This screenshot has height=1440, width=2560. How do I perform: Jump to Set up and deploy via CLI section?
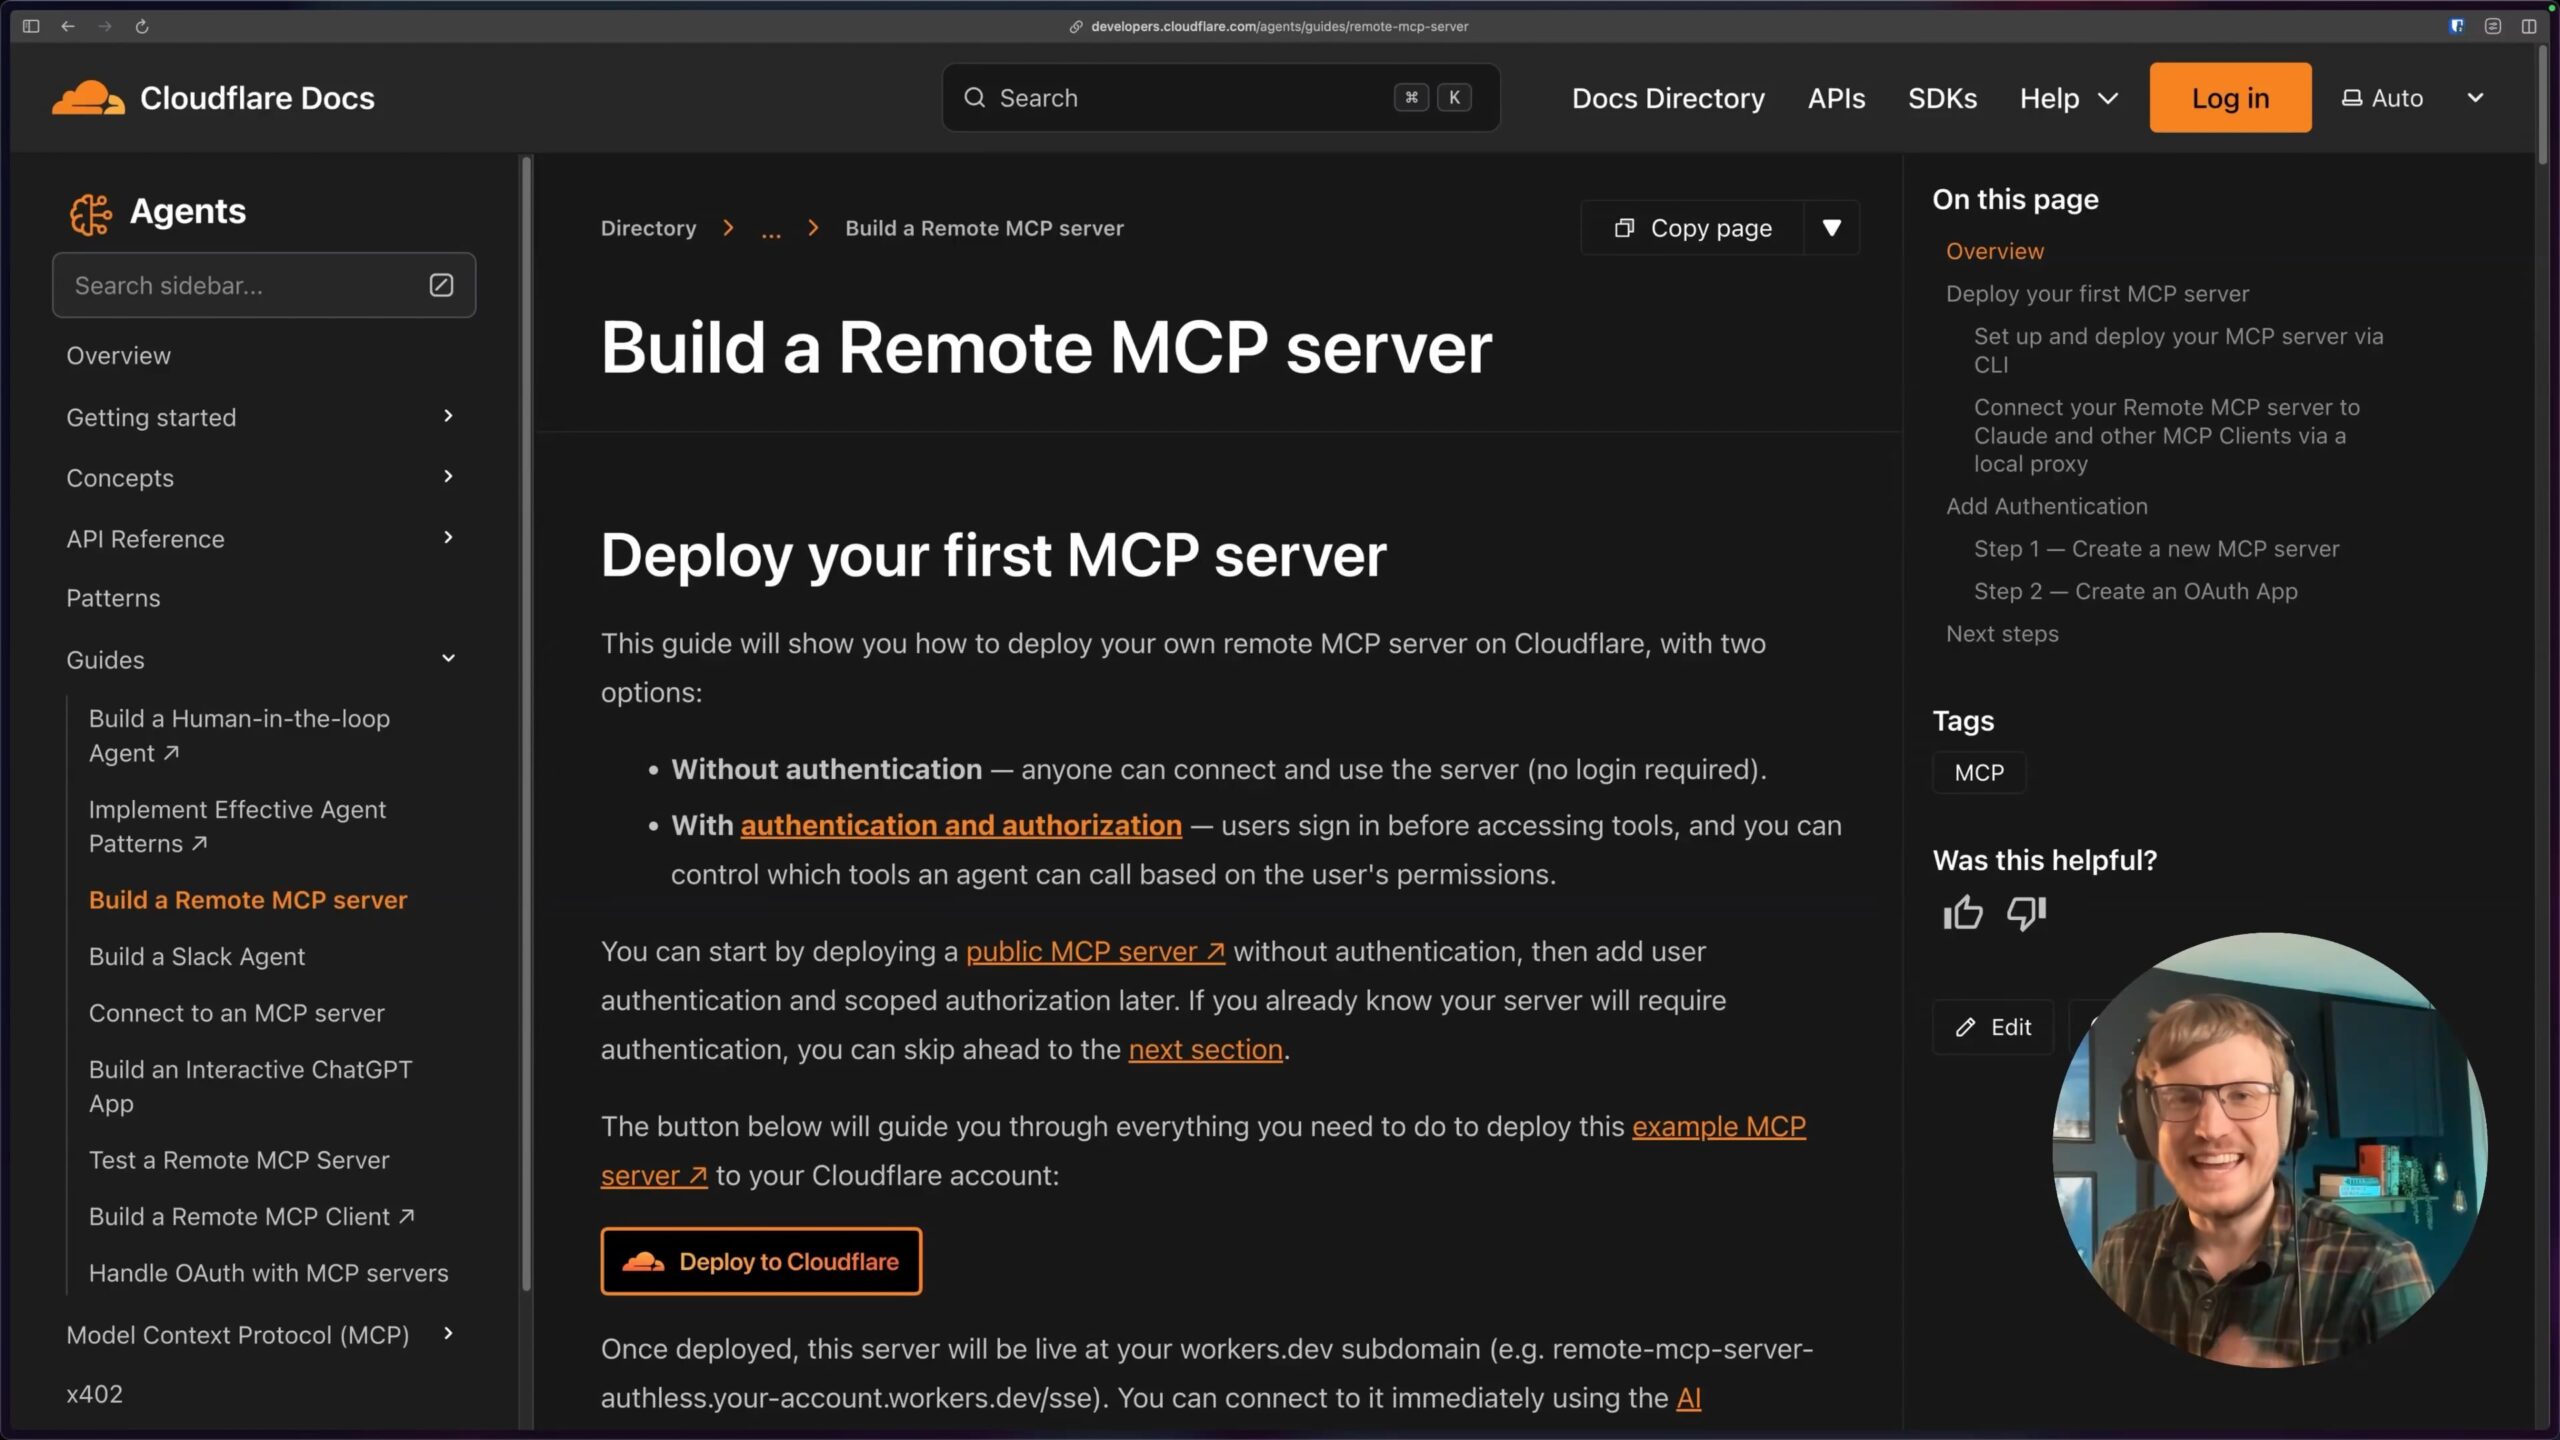(2178, 350)
